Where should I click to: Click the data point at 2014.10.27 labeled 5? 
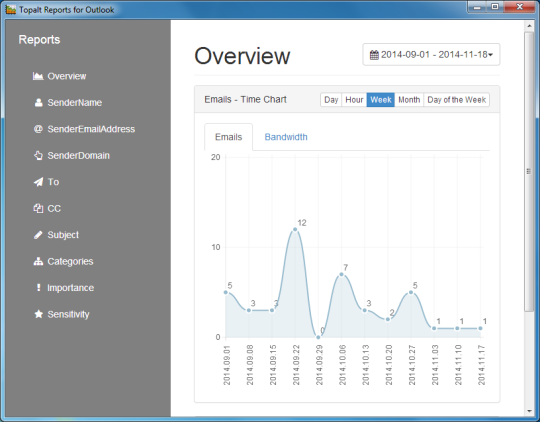tap(411, 292)
